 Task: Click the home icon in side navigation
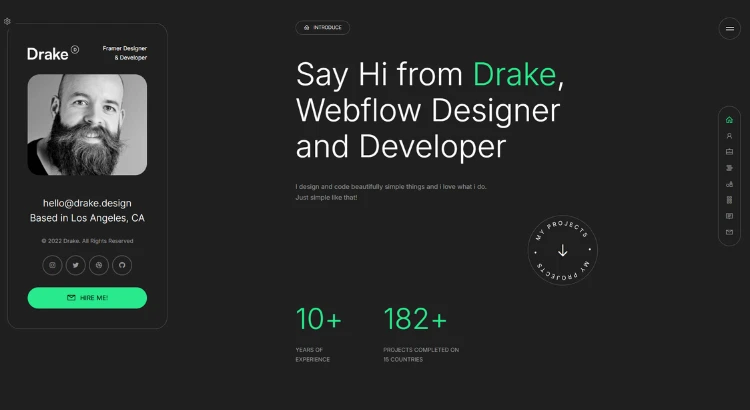pyautogui.click(x=729, y=120)
